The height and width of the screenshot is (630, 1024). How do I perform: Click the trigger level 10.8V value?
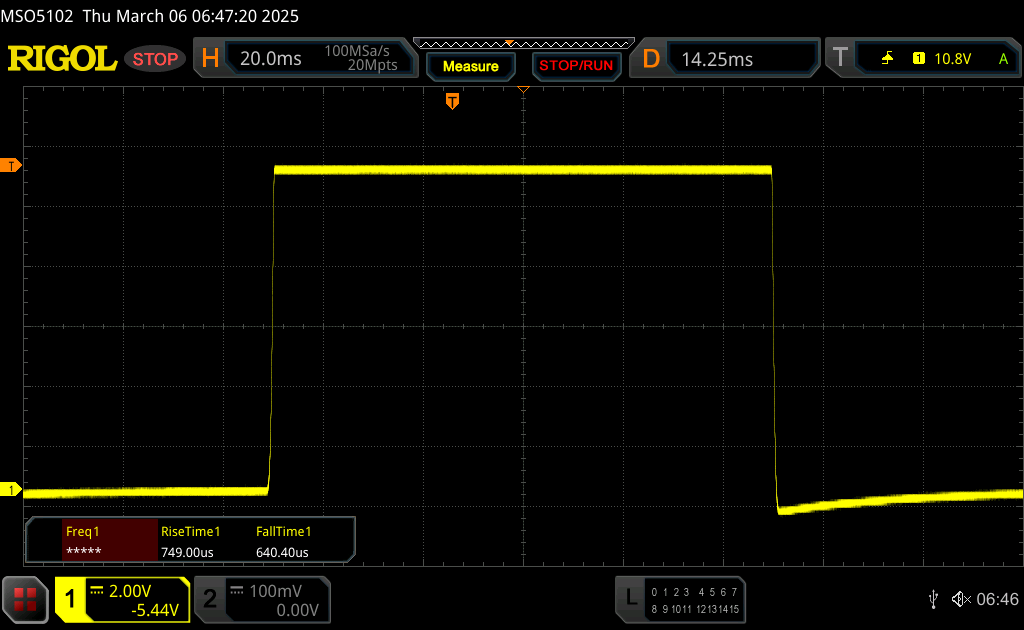[952, 59]
